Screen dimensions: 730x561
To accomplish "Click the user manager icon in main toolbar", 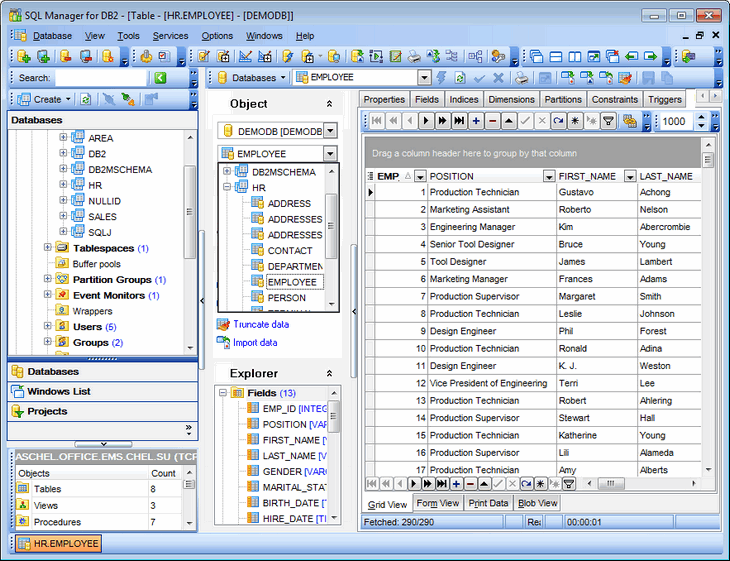I will click(x=498, y=56).
